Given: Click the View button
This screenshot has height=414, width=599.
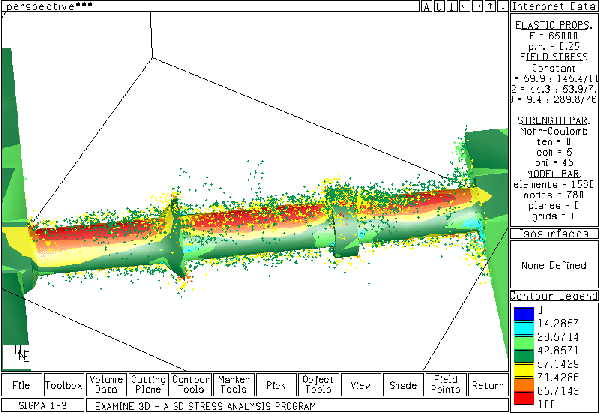Looking at the screenshot, I should (361, 385).
